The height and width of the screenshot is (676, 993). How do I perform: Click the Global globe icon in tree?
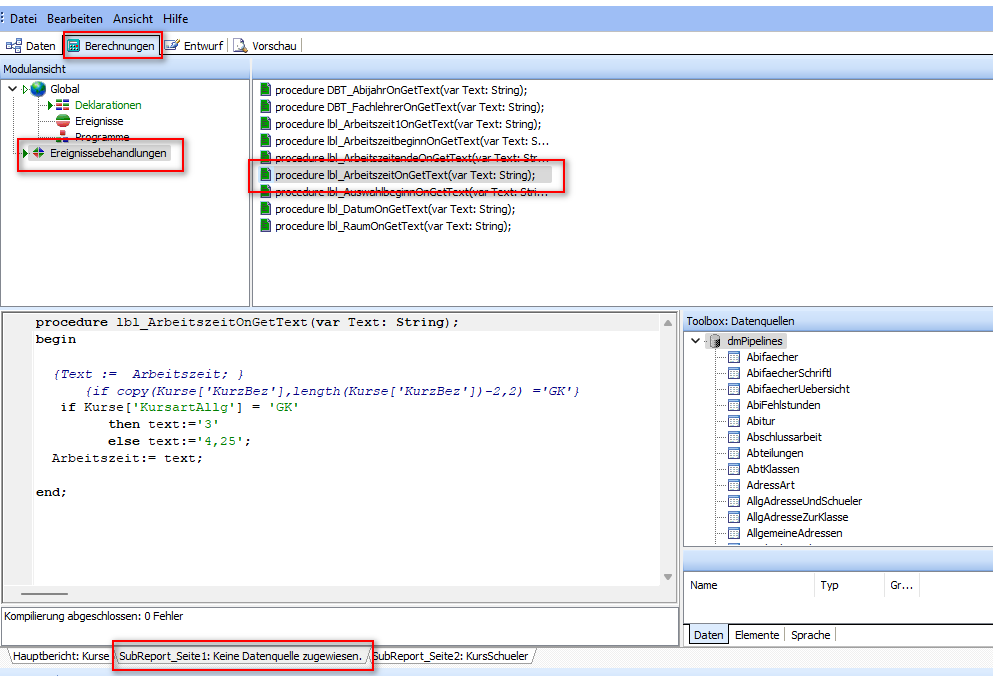[x=38, y=89]
